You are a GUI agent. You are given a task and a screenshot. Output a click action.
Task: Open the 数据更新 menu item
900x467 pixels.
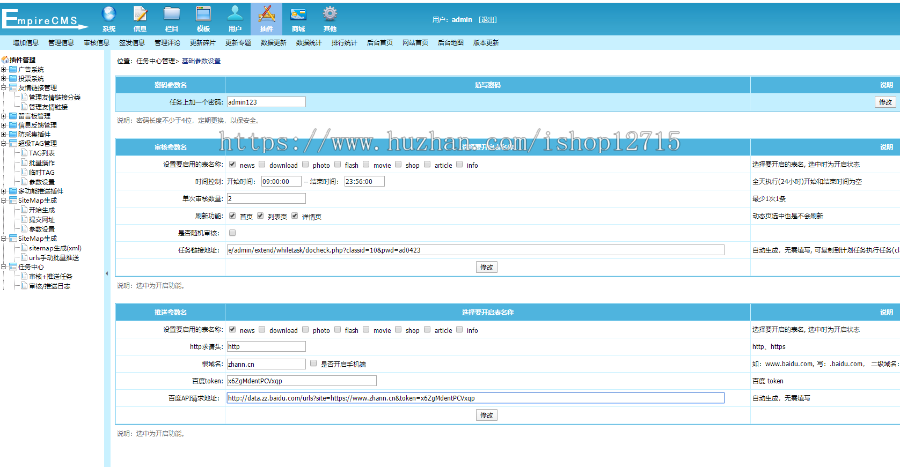273,43
